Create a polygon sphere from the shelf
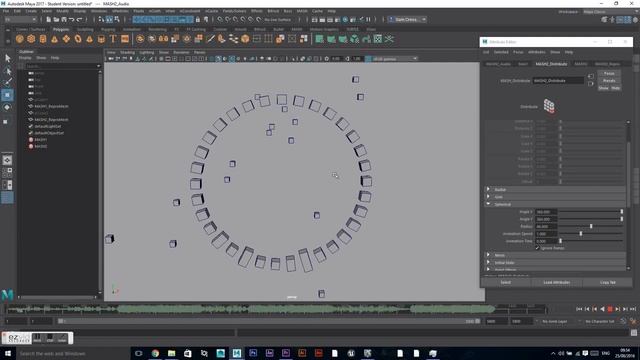This screenshot has height=360, width=640. coord(20,39)
